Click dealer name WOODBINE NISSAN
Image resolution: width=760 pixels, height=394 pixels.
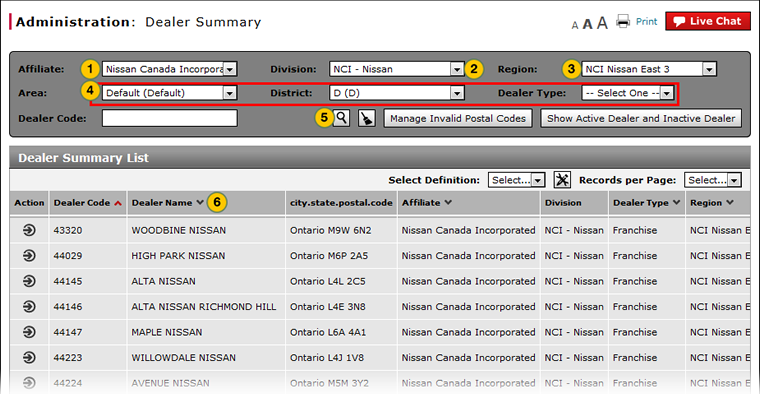[x=178, y=230]
